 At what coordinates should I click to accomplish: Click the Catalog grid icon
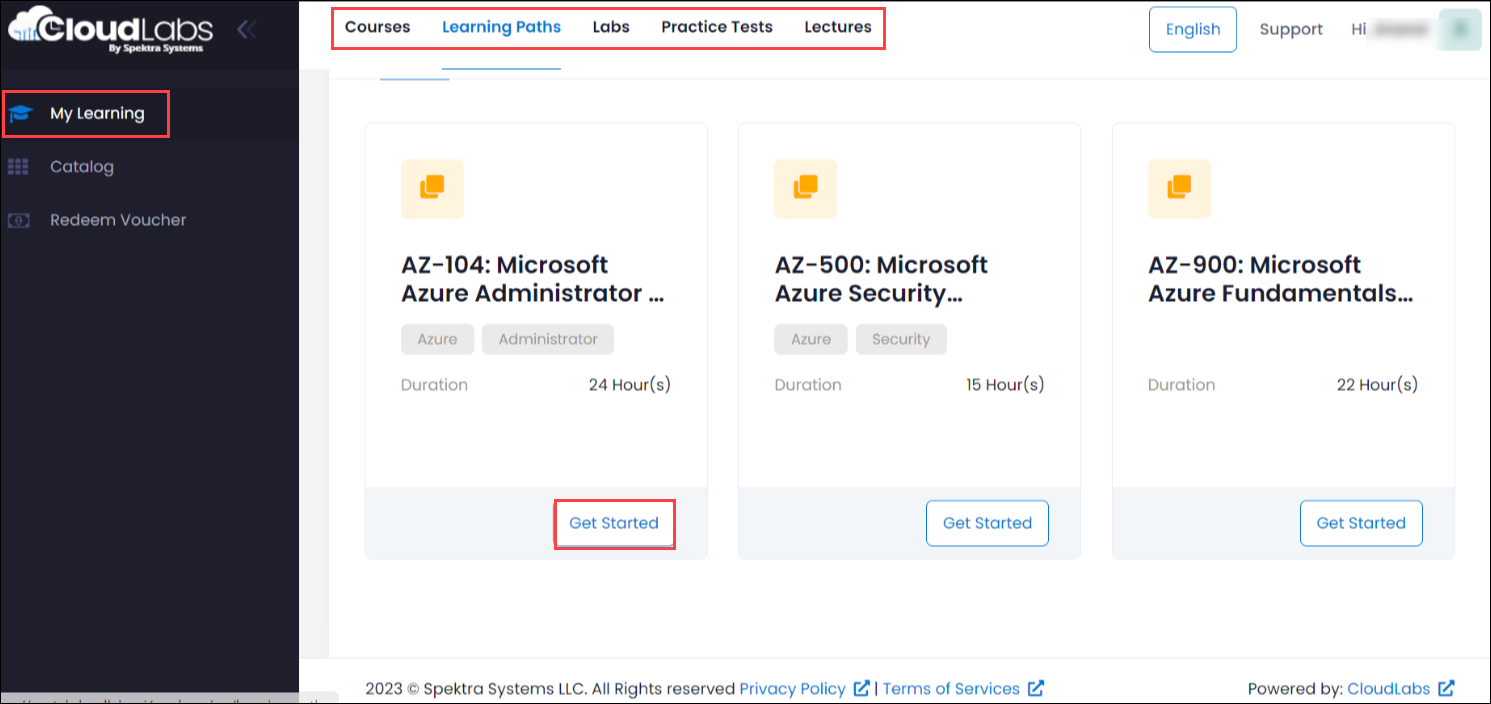click(x=18, y=167)
